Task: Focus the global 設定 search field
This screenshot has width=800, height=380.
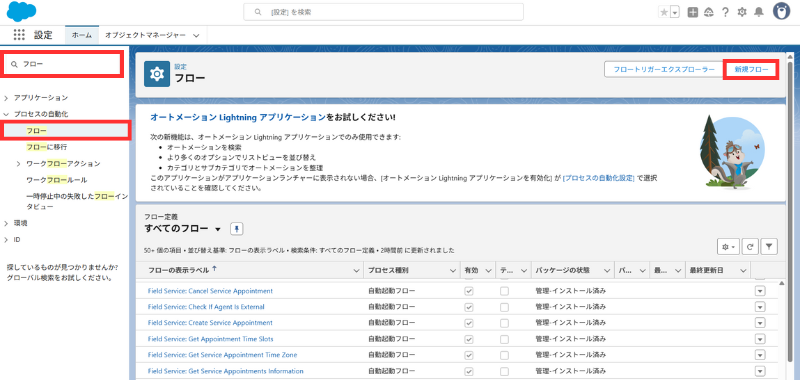Action: (x=384, y=12)
